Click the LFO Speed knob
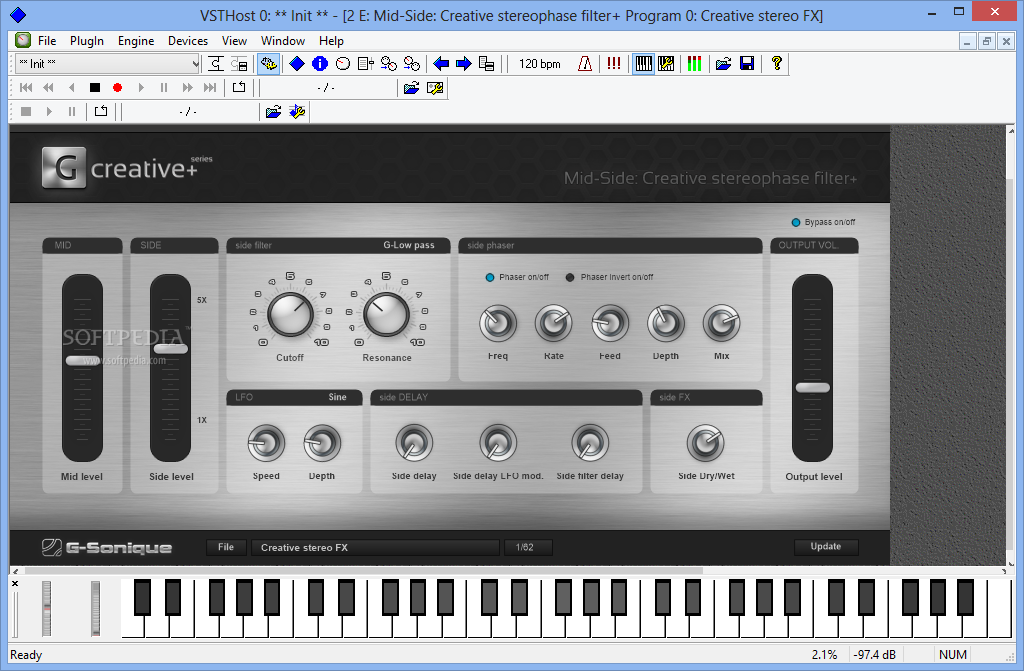 tap(266, 444)
